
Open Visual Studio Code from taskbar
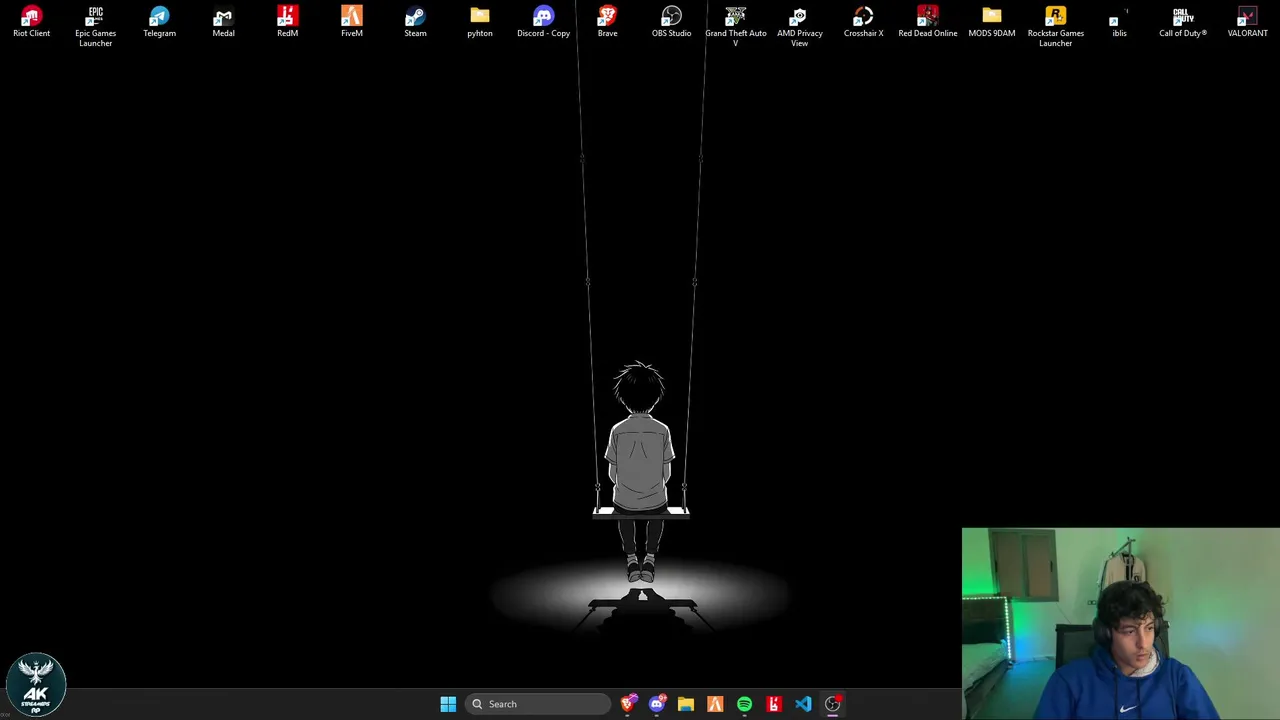(x=803, y=704)
